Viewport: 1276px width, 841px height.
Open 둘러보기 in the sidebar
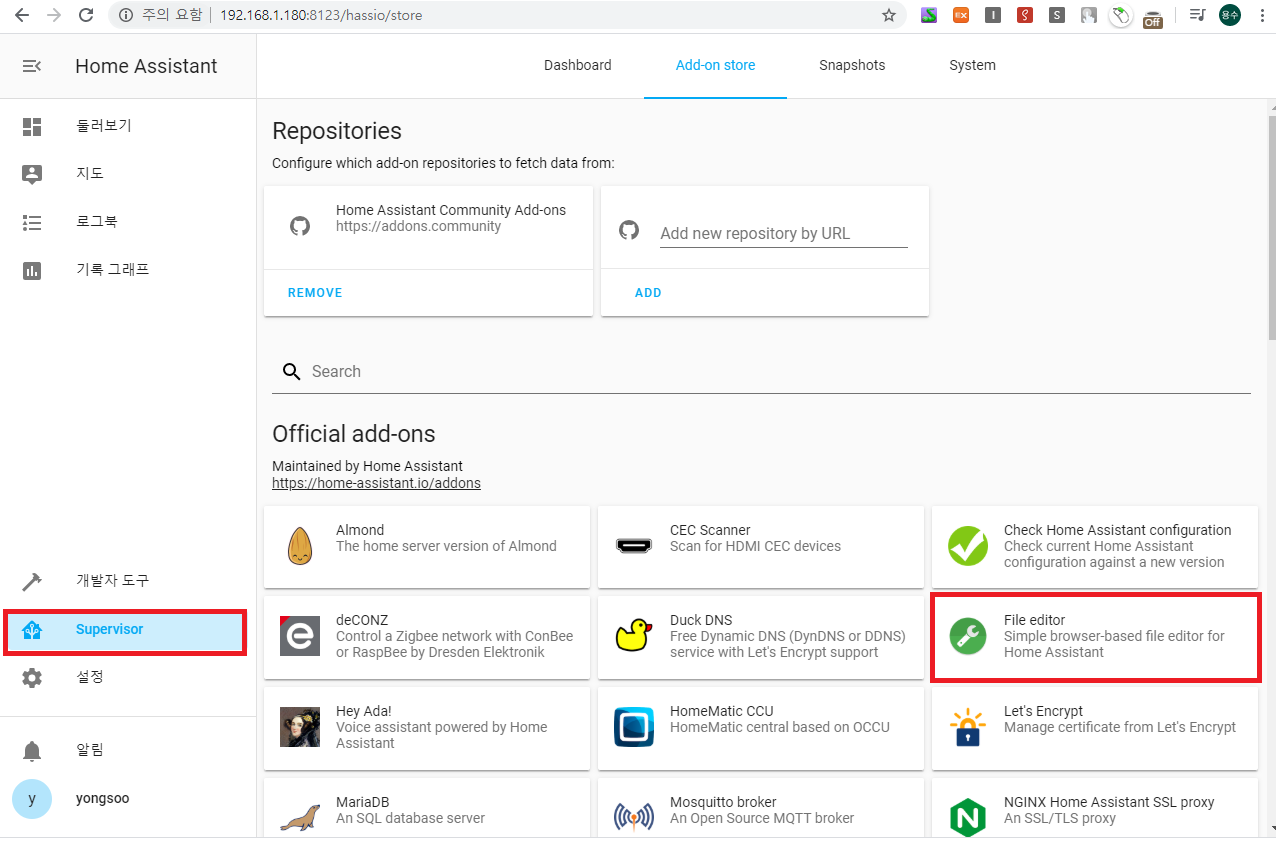pyautogui.click(x=128, y=126)
